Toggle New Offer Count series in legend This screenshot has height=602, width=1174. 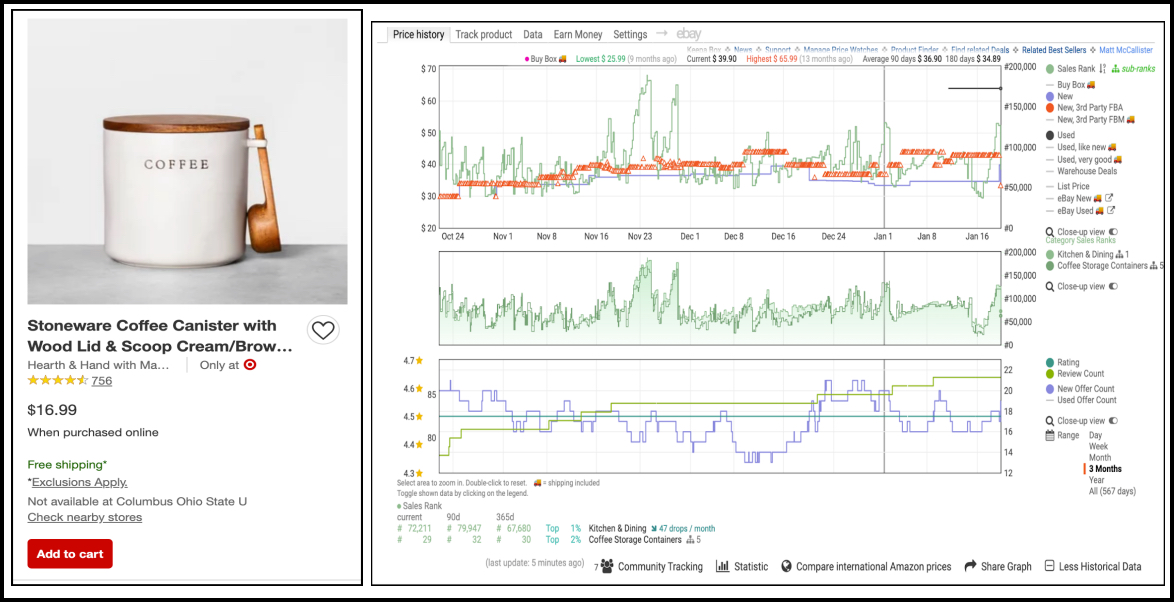1080,389
